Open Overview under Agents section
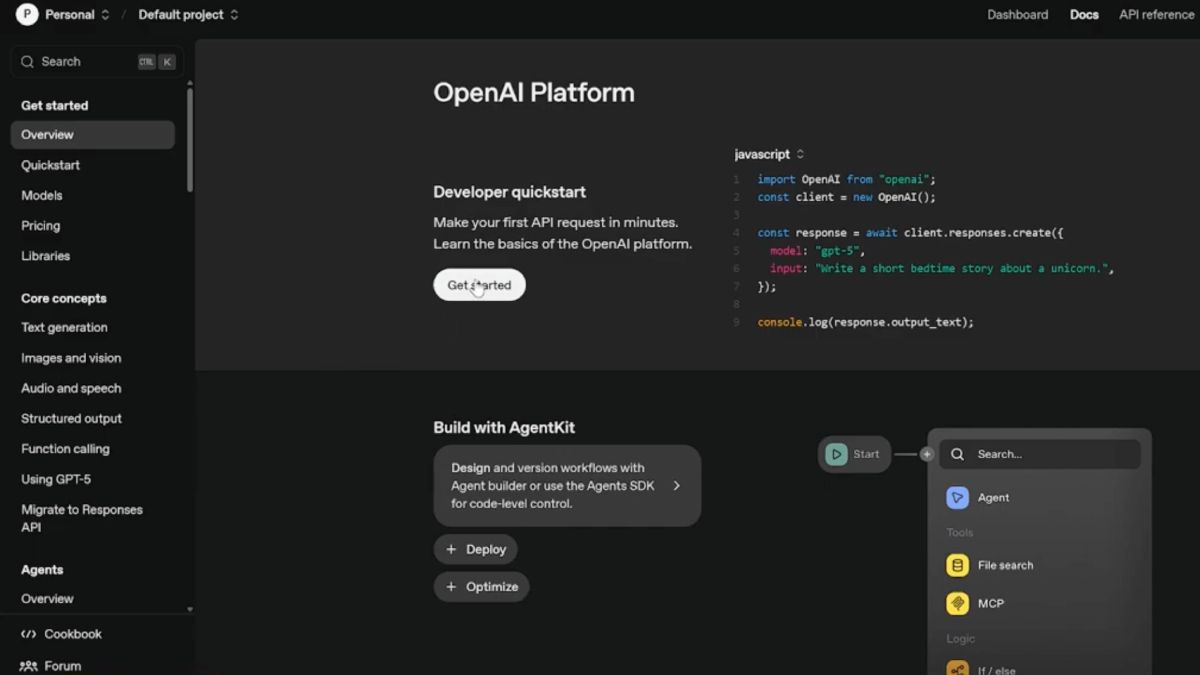The image size is (1200, 675). point(47,599)
